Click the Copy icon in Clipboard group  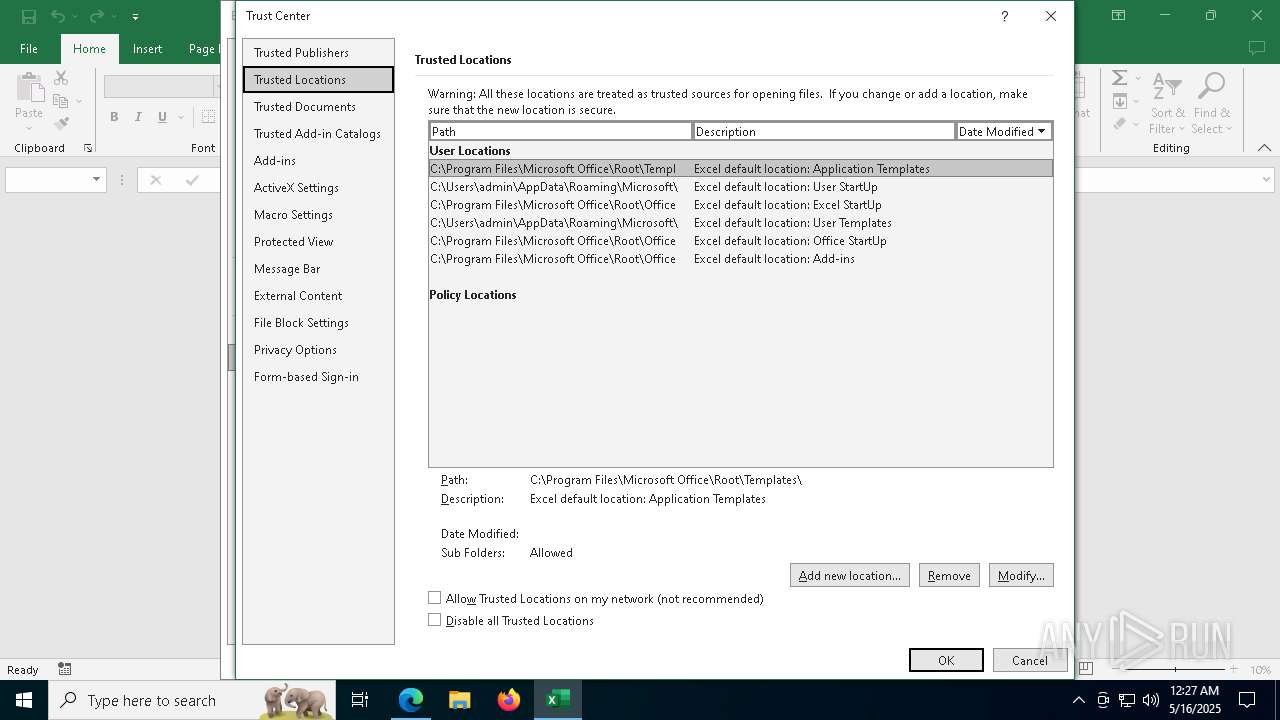click(x=61, y=101)
